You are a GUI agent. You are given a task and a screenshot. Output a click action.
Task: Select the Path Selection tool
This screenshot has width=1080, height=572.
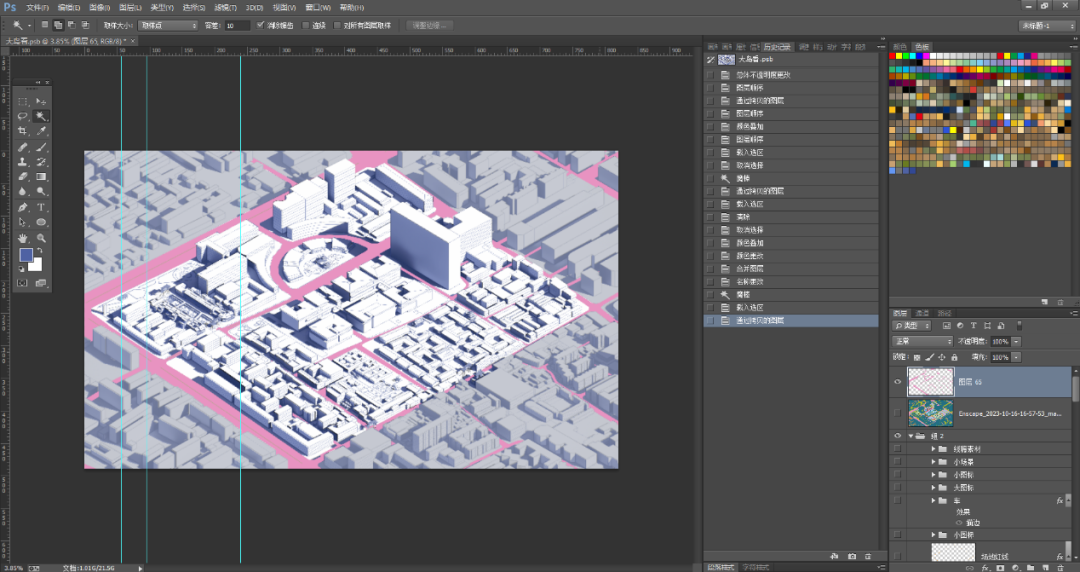click(23, 223)
